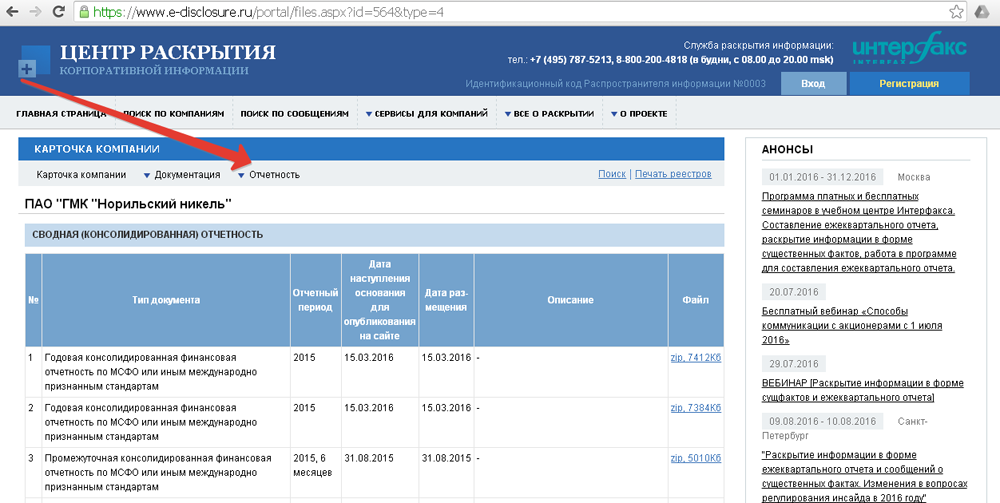Bookmark this page with the star icon
Viewport: 1000px width, 503px height.
pyautogui.click(x=956, y=13)
